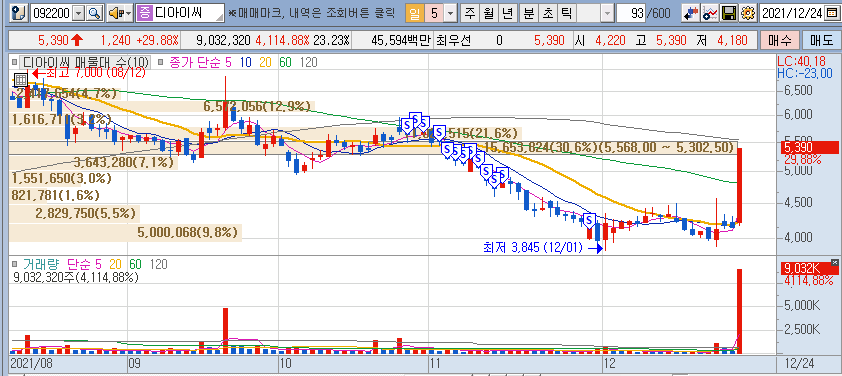
Task: Click the pink 5 moving average label
Action: [x=228, y=62]
